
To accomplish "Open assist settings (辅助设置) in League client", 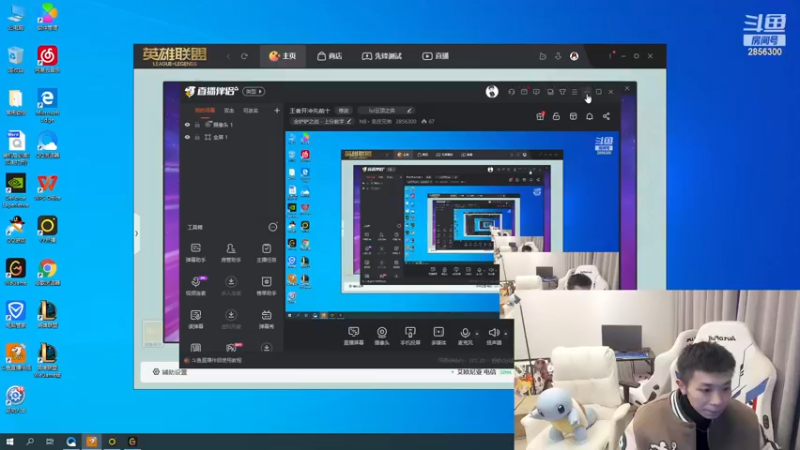I will [x=170, y=372].
